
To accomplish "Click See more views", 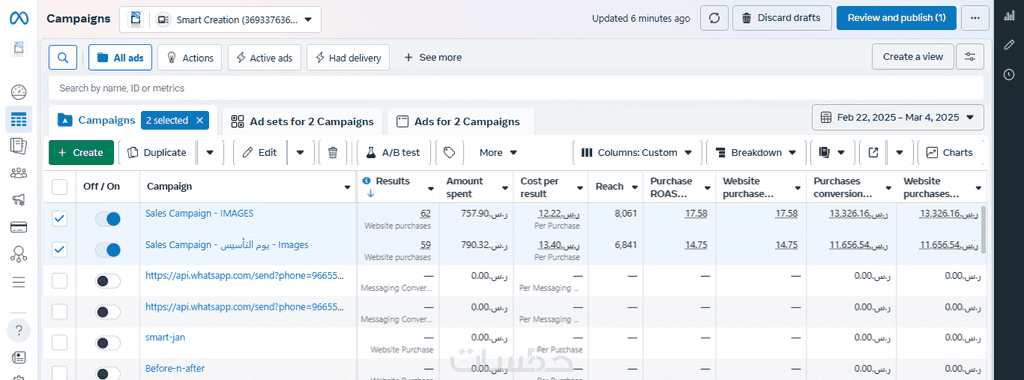I will 432,57.
